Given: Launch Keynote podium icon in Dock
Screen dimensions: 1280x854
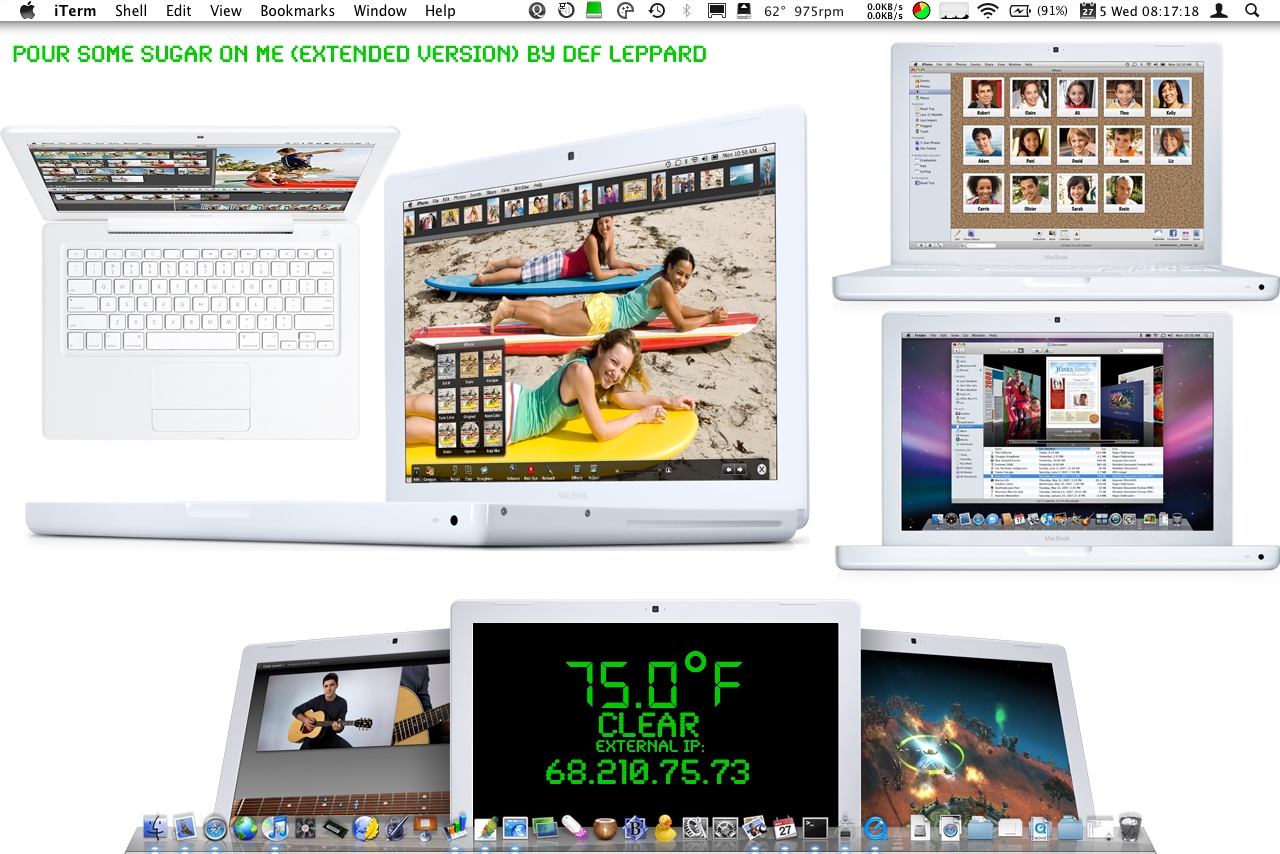Looking at the screenshot, I should pyautogui.click(x=425, y=827).
